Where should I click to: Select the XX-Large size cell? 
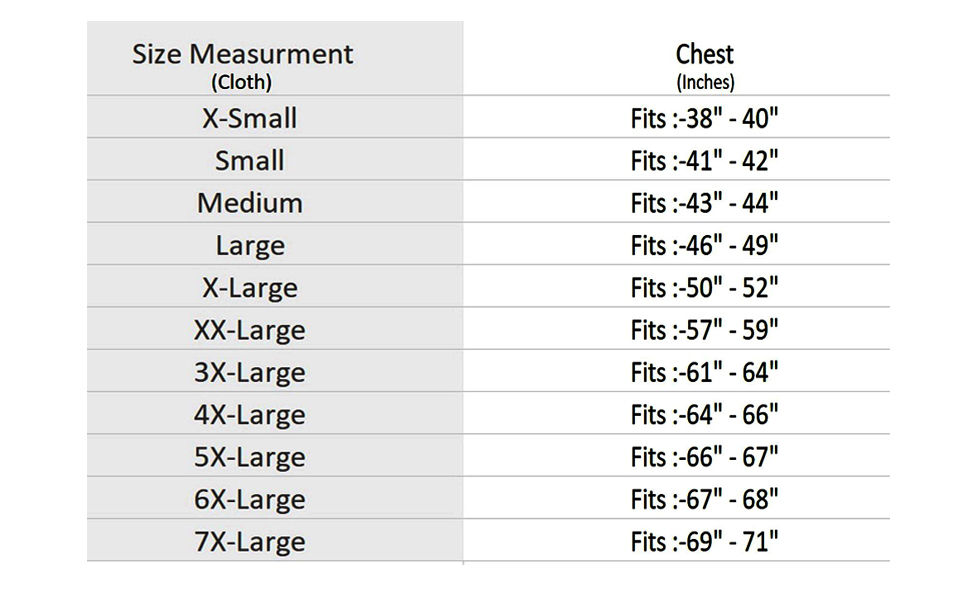click(250, 330)
